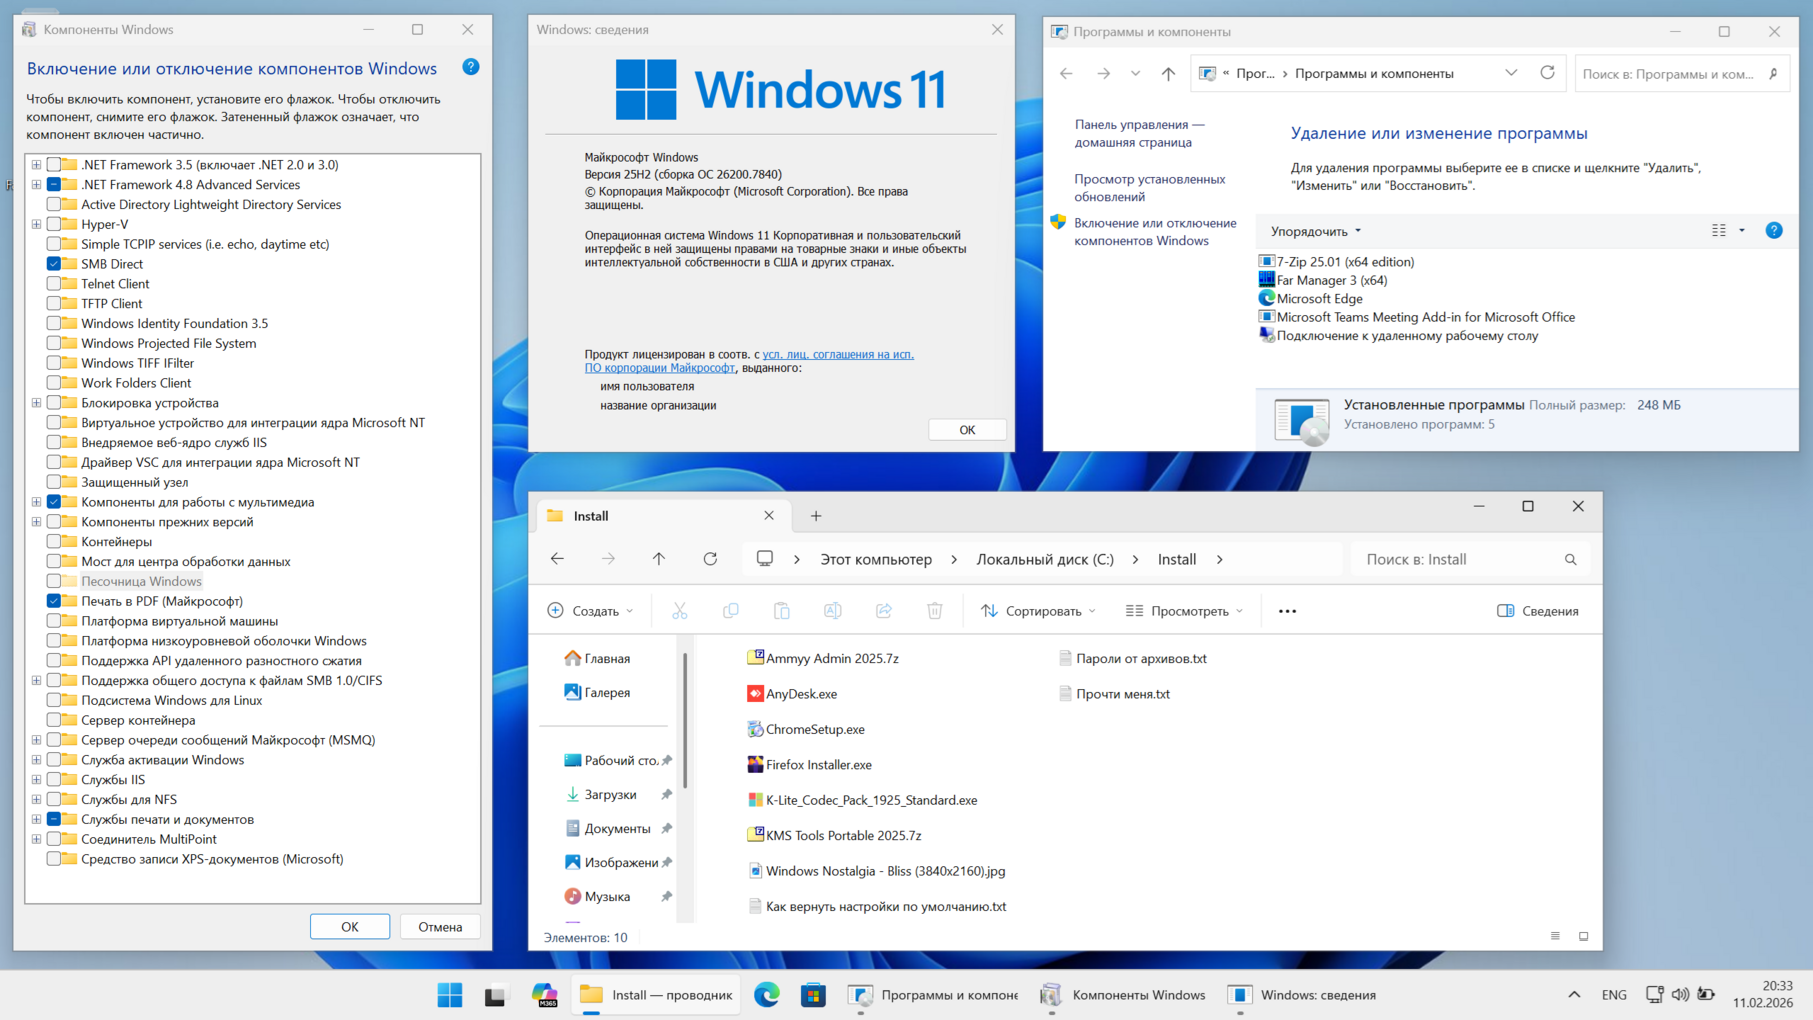Uncheck the SMB Direct checkbox

coord(54,264)
